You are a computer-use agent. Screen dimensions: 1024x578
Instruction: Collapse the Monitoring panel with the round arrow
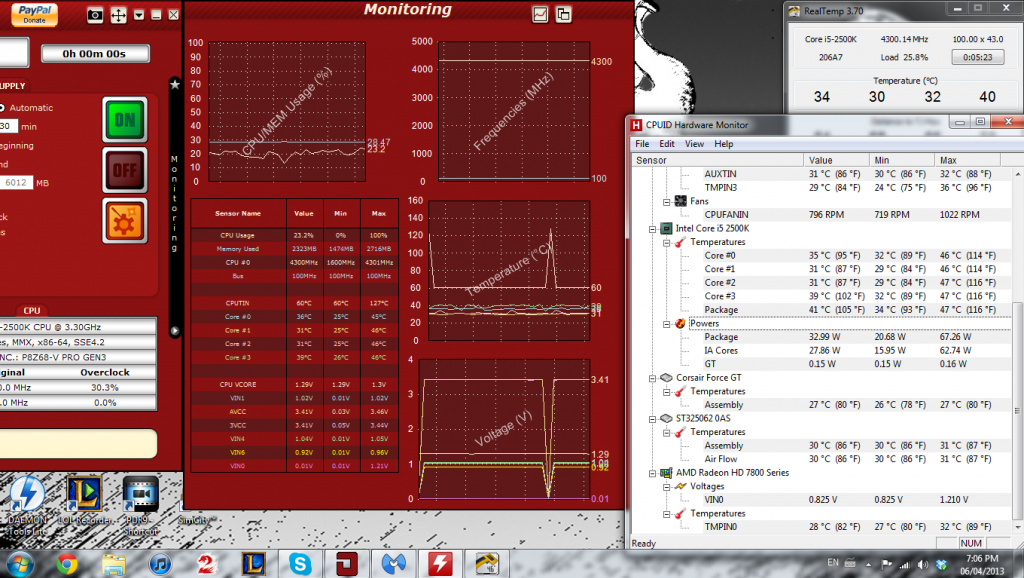point(174,330)
